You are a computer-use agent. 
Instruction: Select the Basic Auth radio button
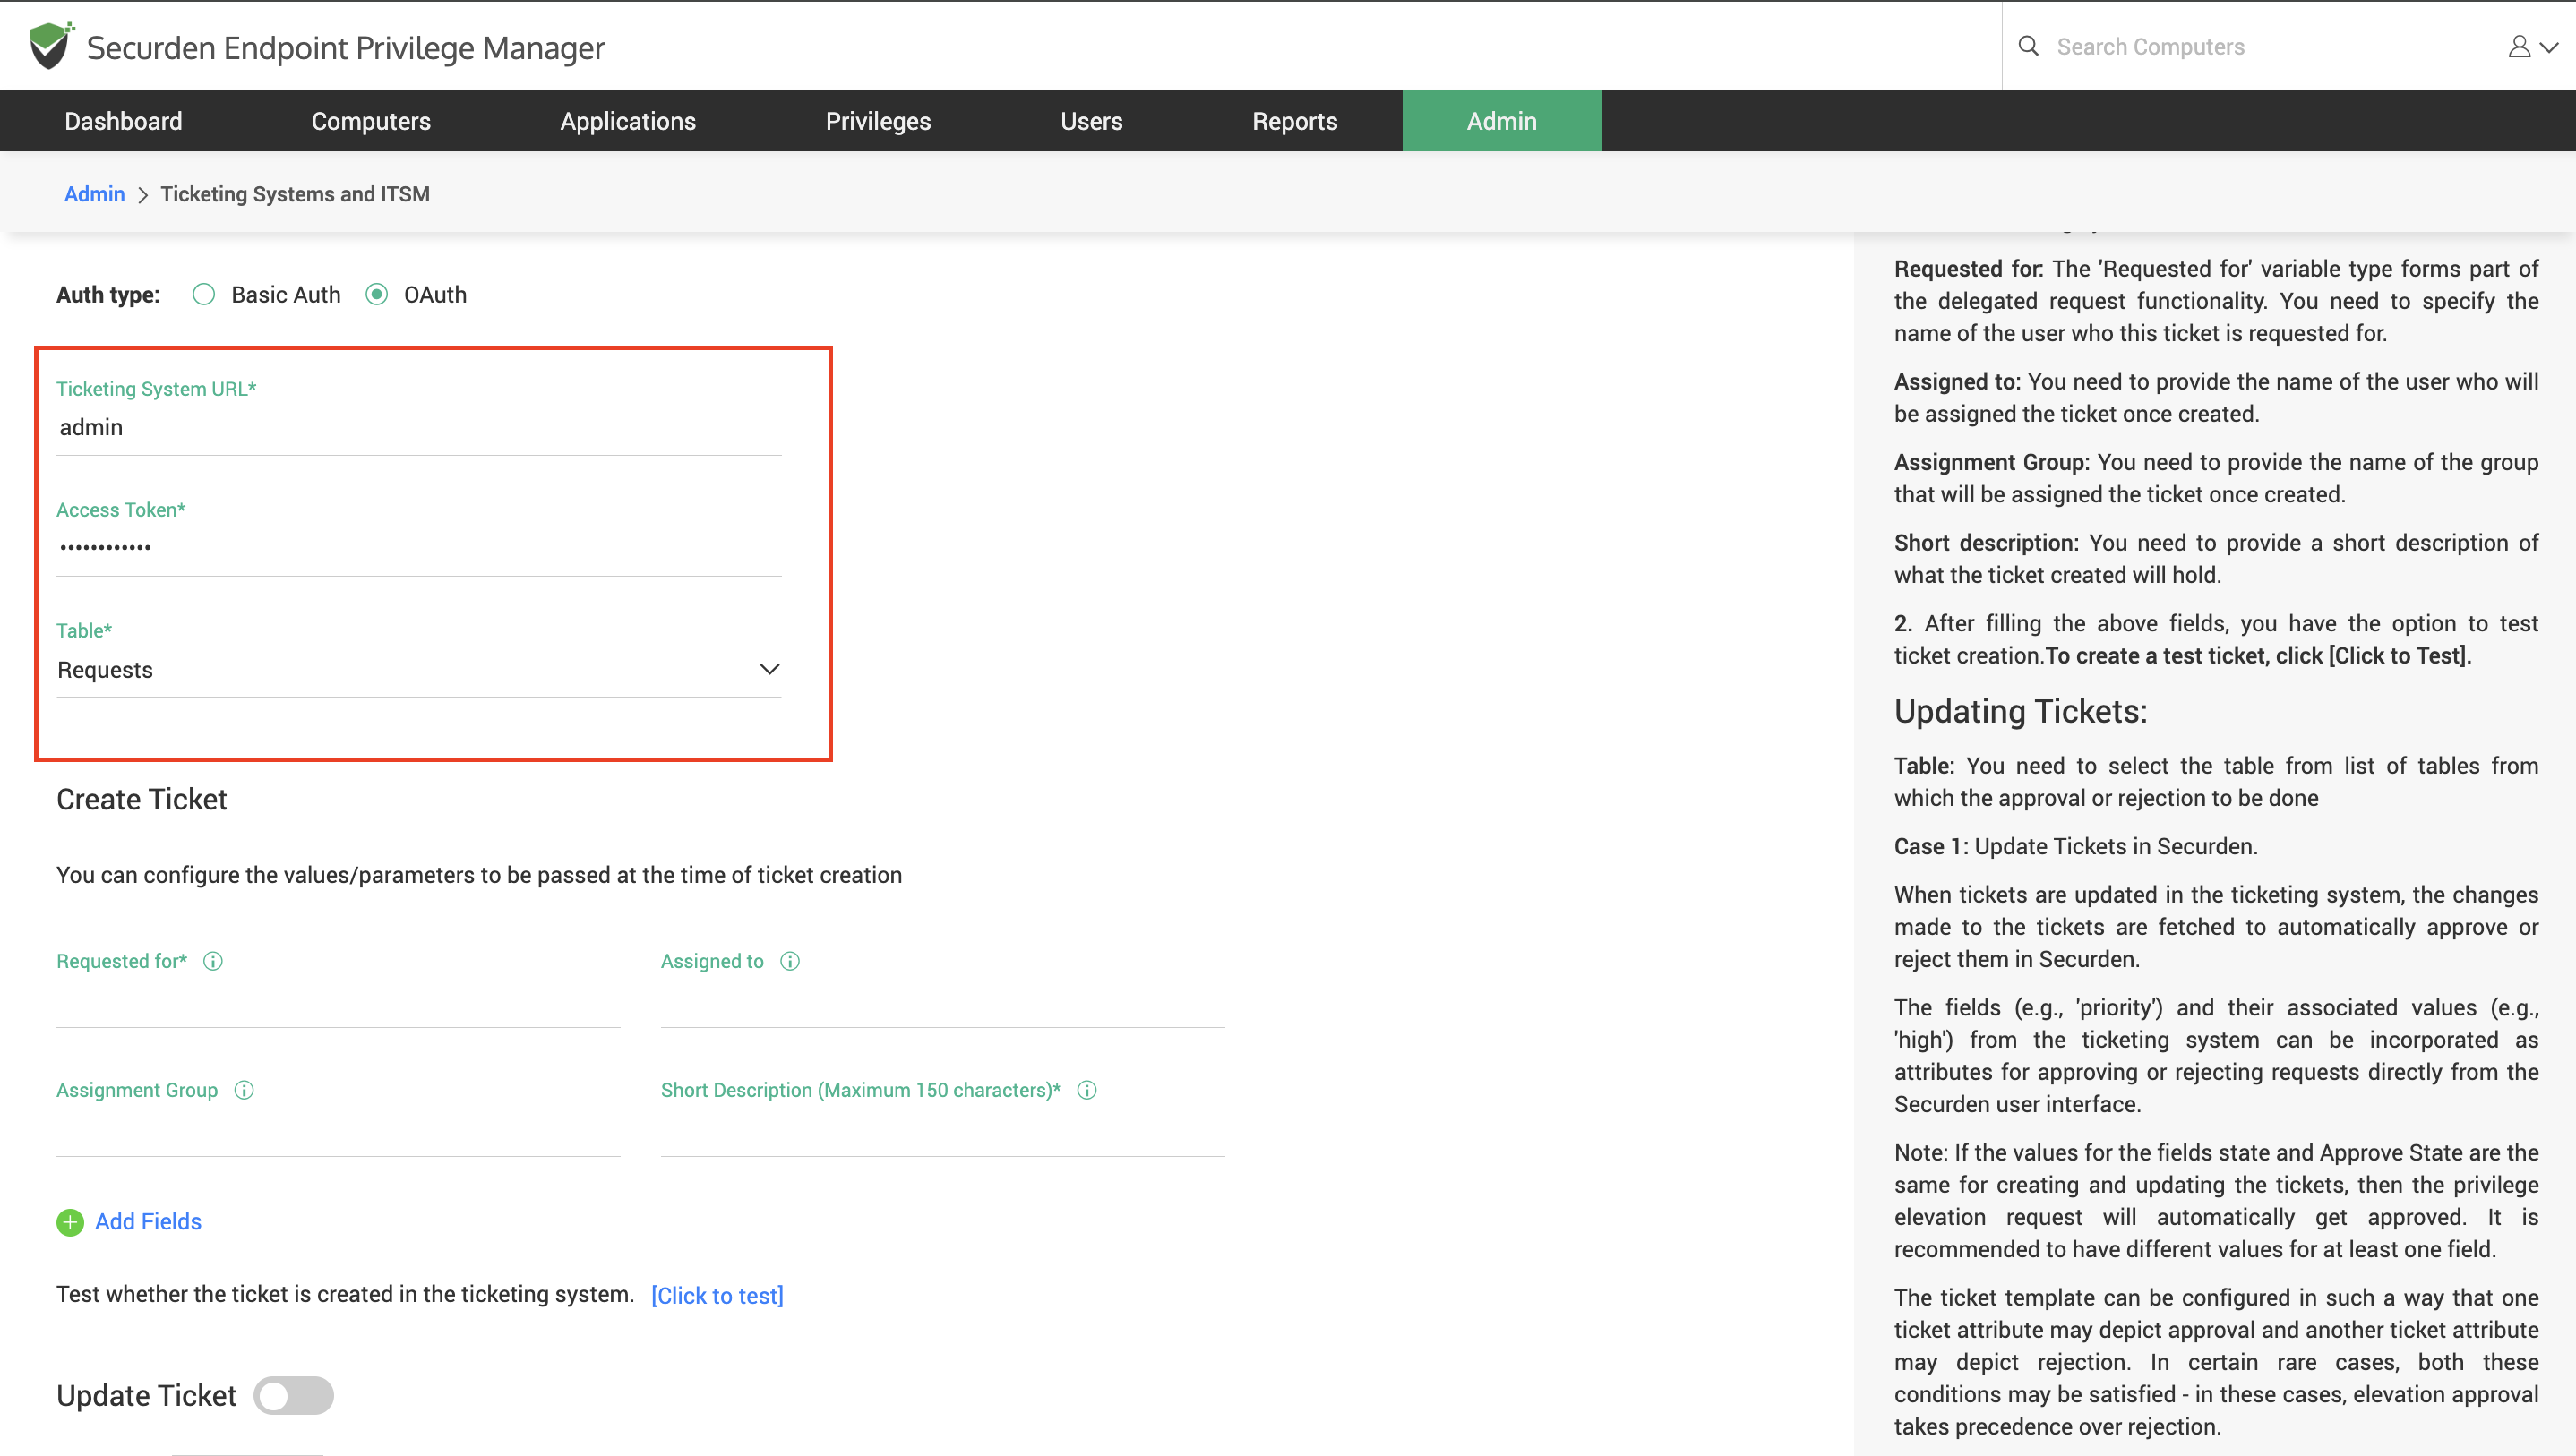tap(204, 294)
